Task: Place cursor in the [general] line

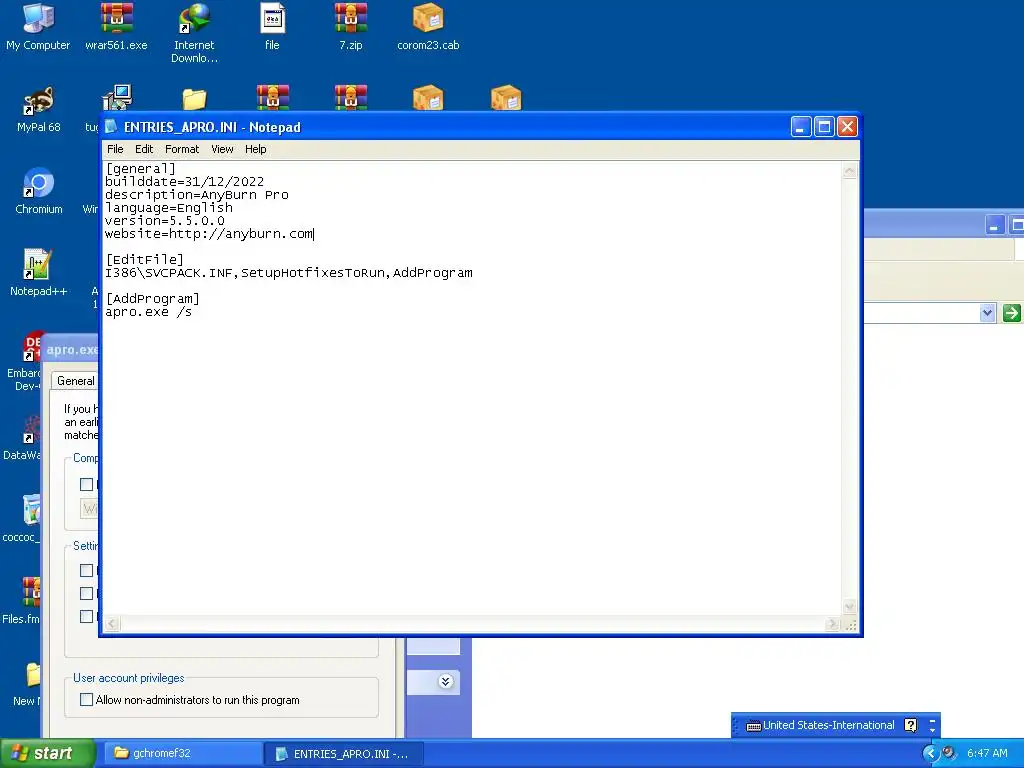Action: 140,168
